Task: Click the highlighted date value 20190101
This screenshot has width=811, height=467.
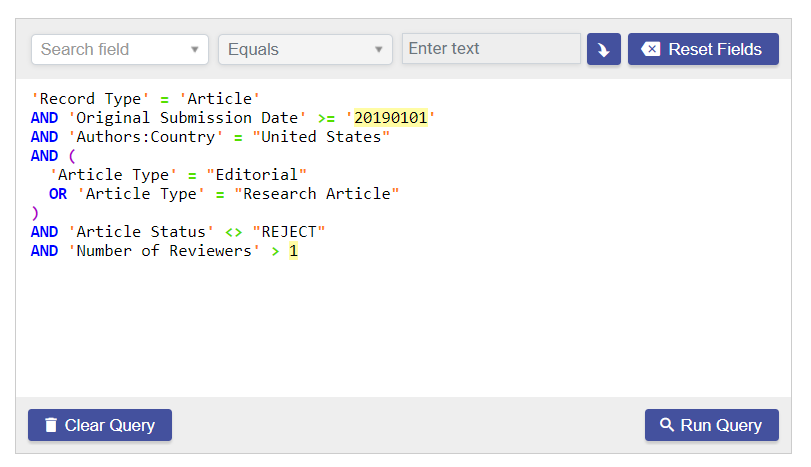Action: [390, 118]
